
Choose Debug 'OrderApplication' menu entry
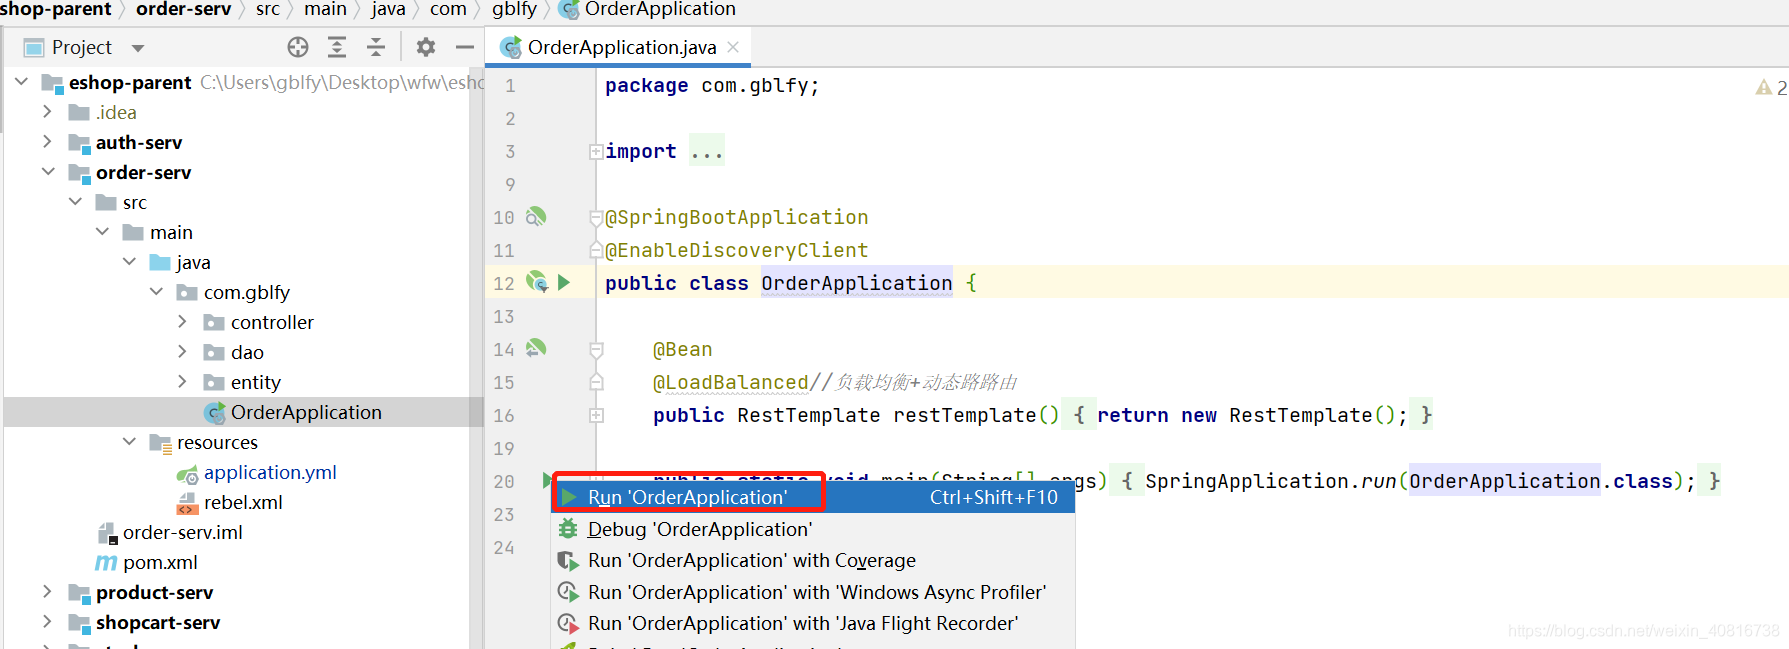pyautogui.click(x=813, y=529)
